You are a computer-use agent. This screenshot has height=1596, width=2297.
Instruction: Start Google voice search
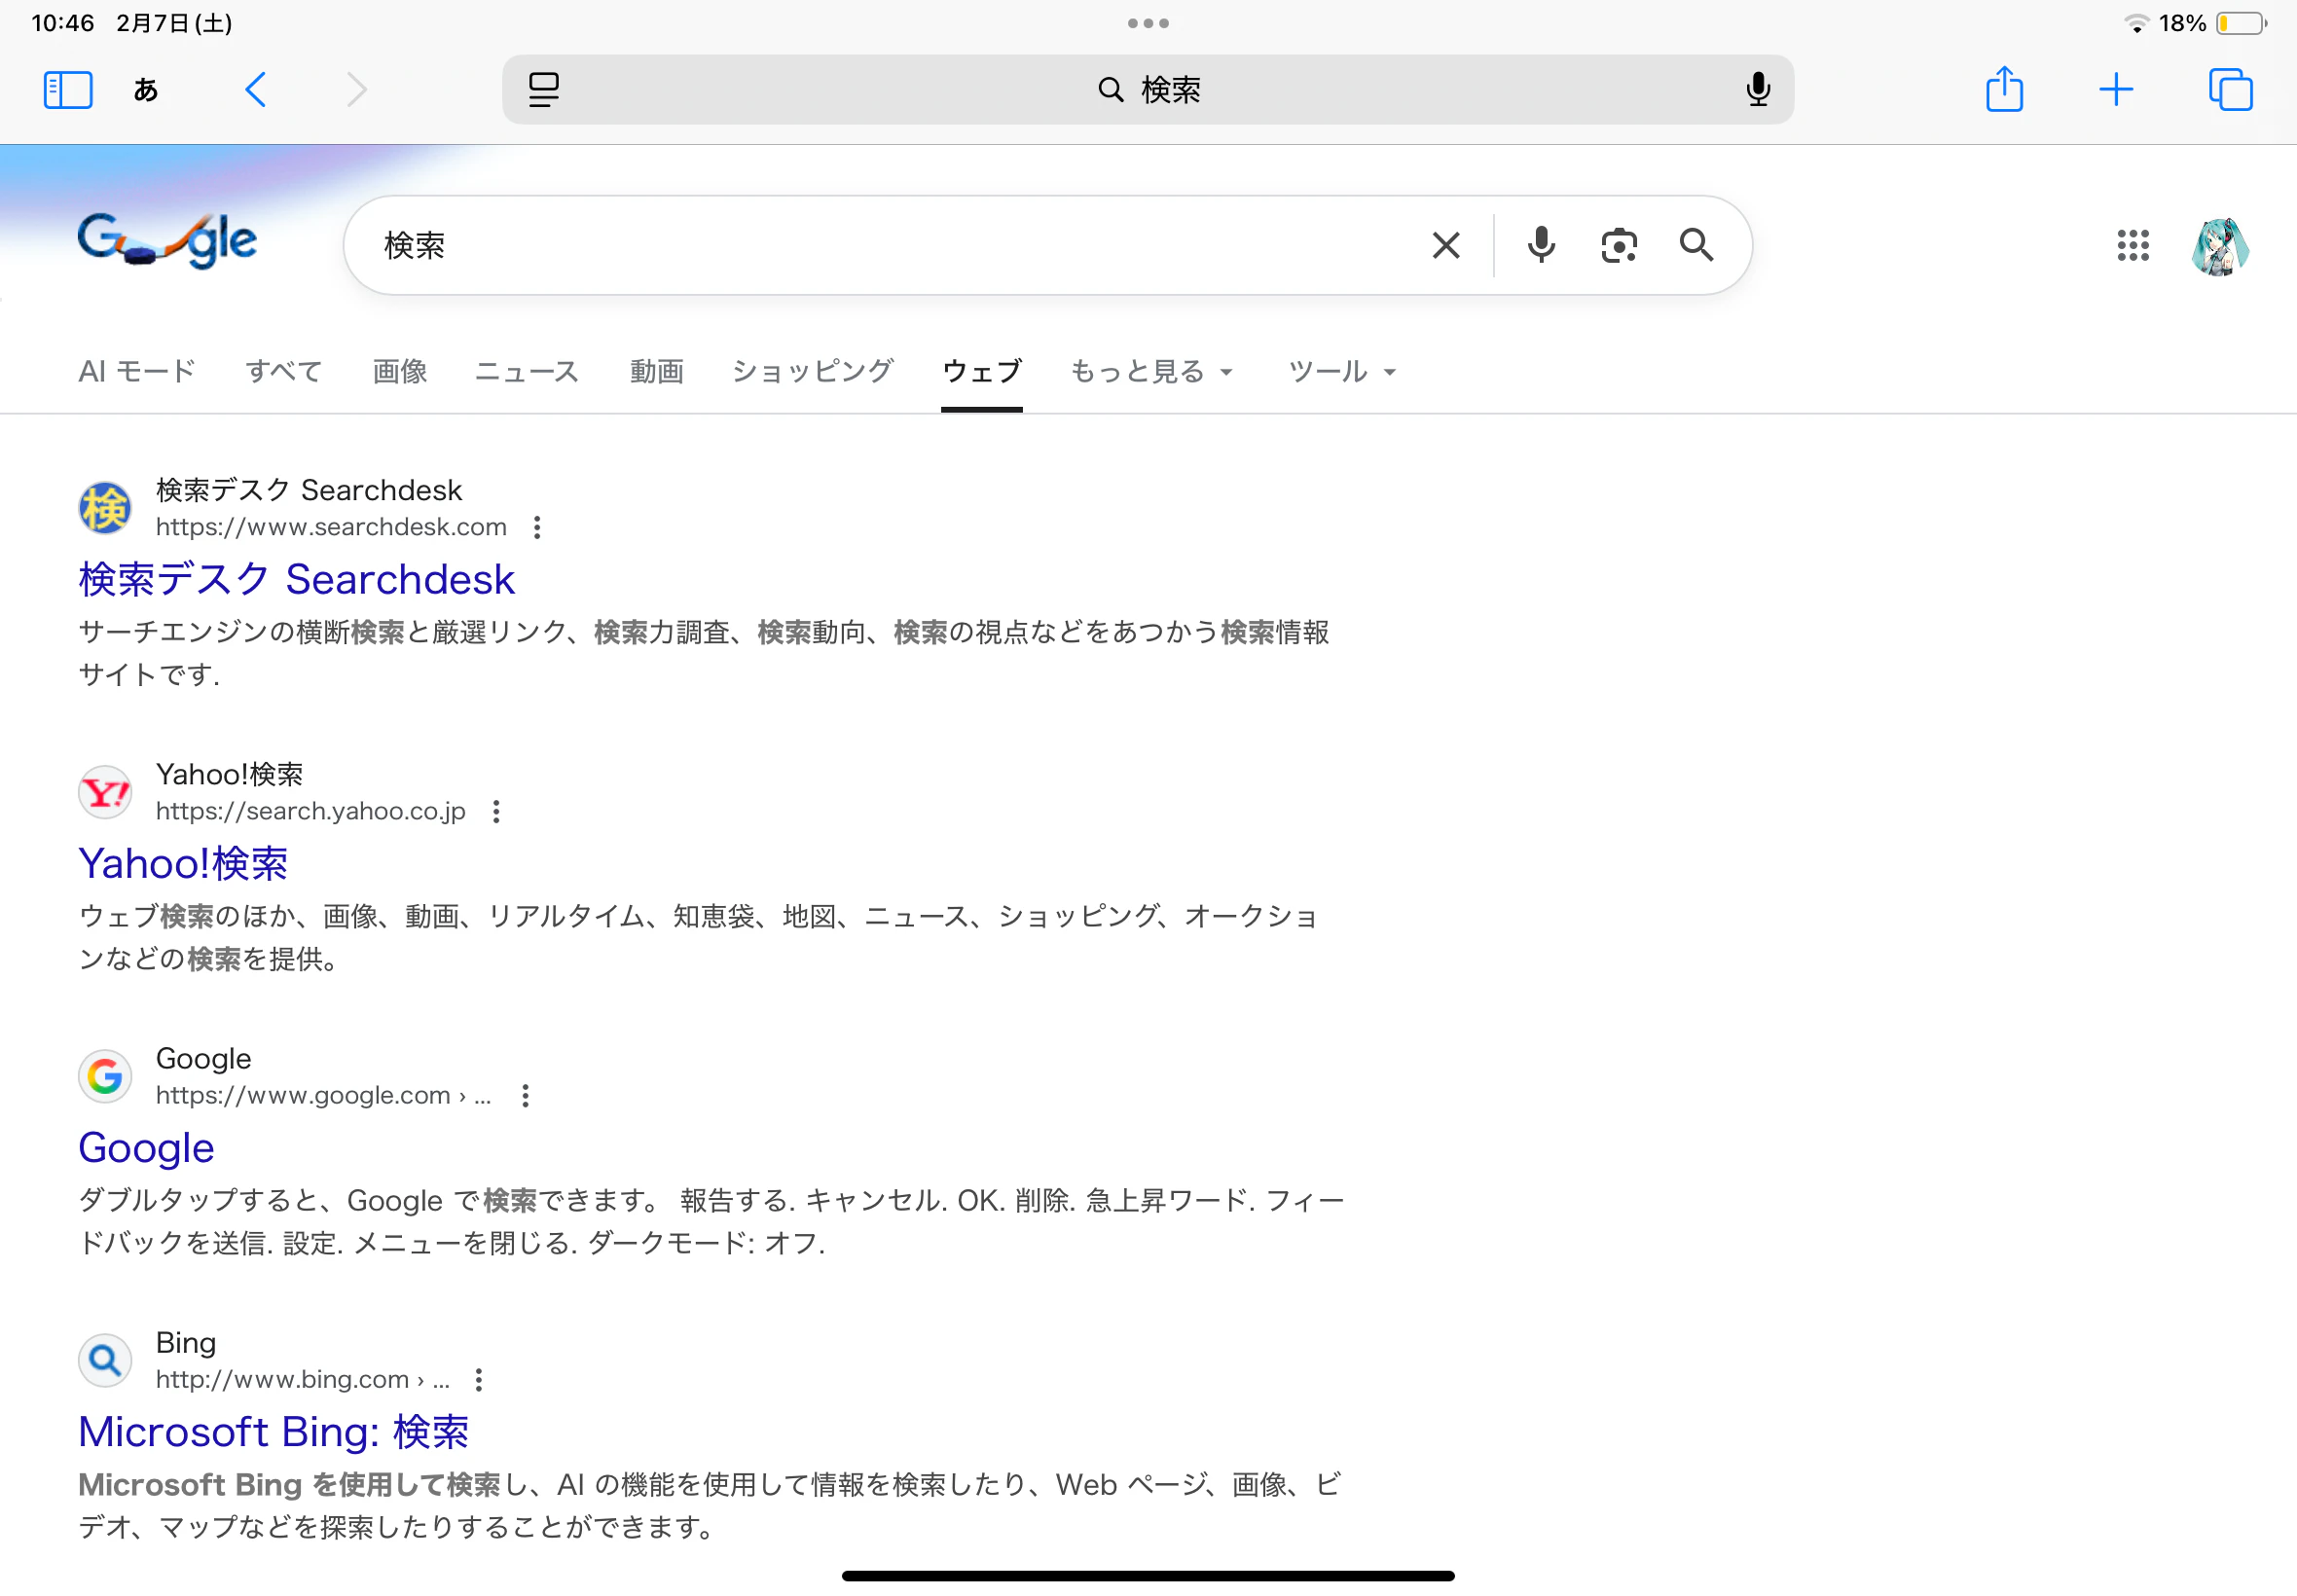(x=1541, y=245)
